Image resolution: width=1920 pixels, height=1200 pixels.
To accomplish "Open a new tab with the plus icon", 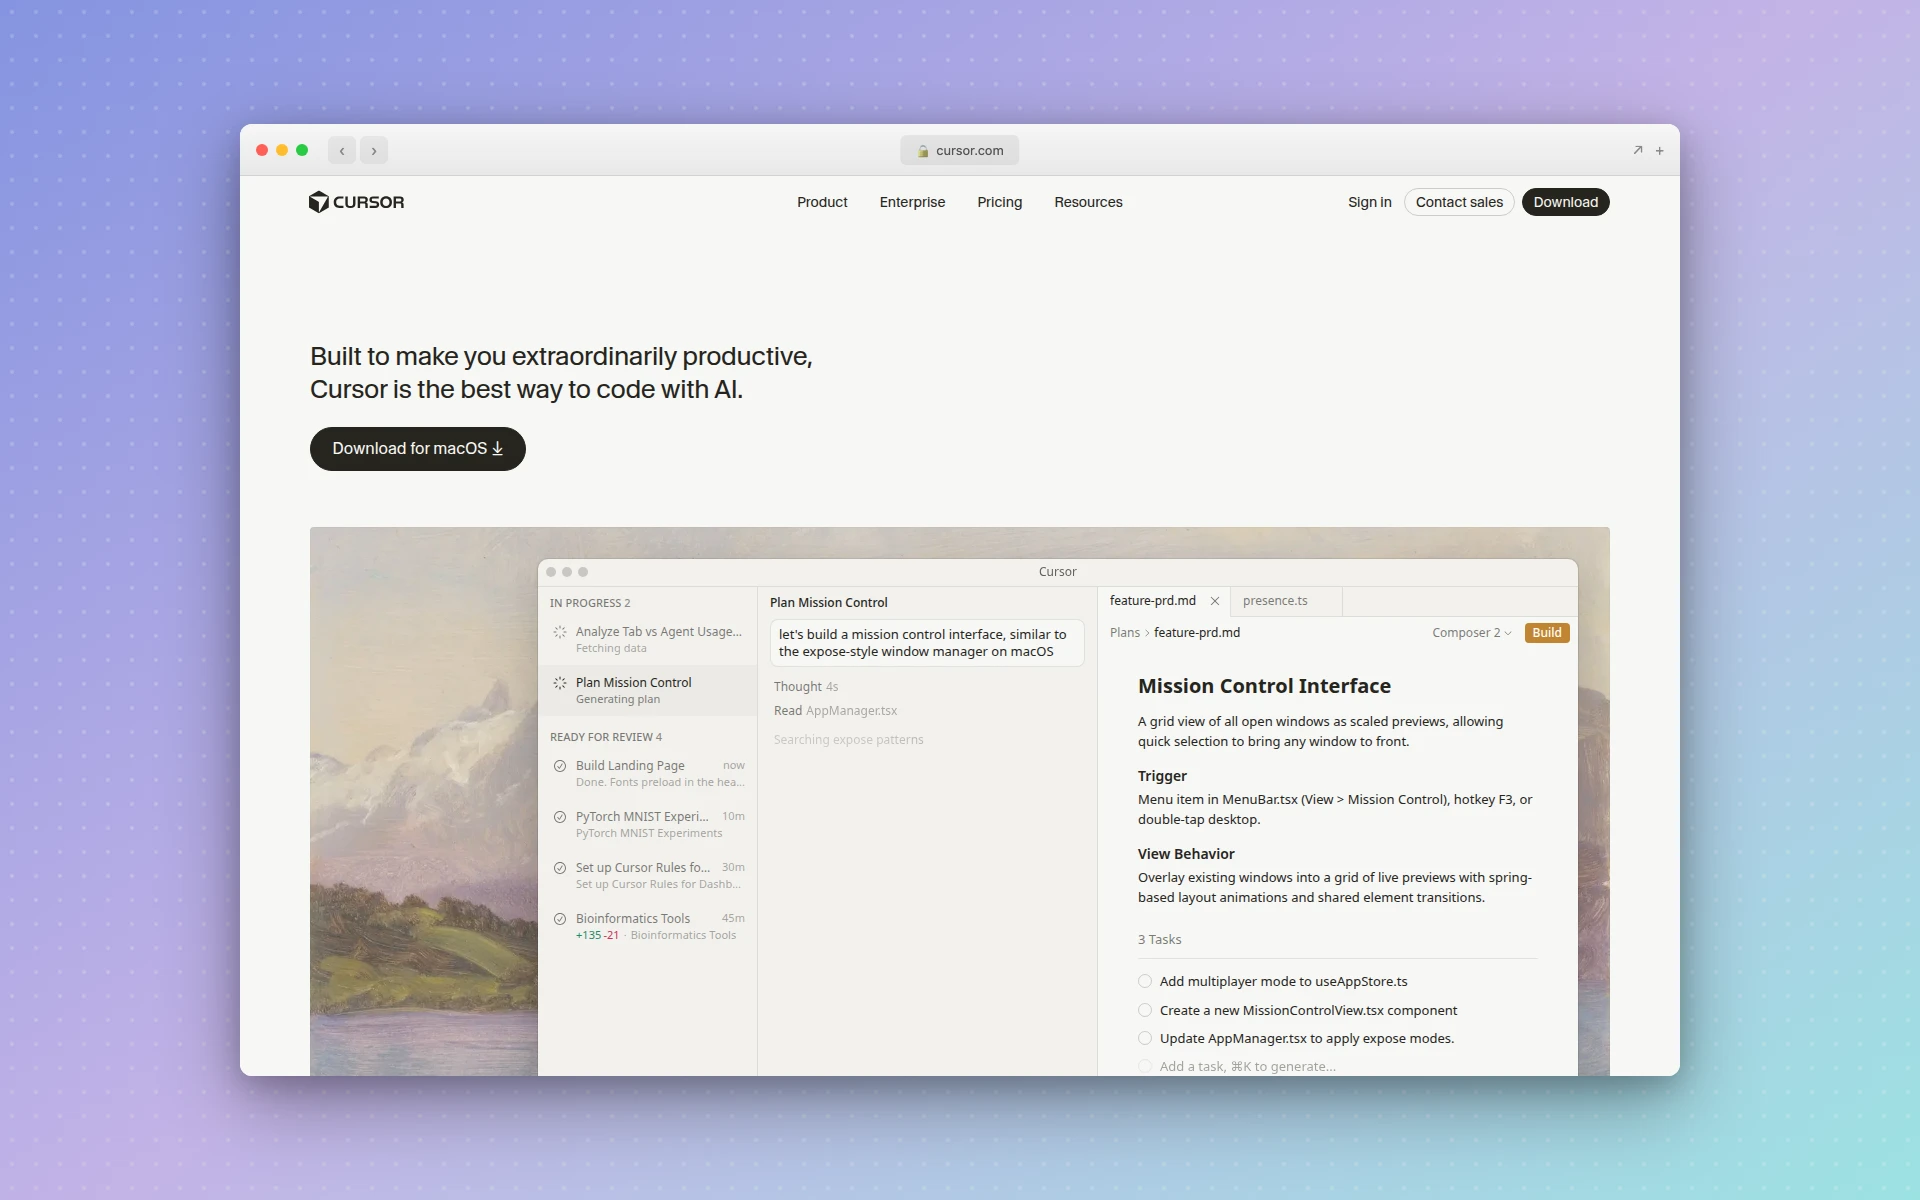I will point(1660,150).
